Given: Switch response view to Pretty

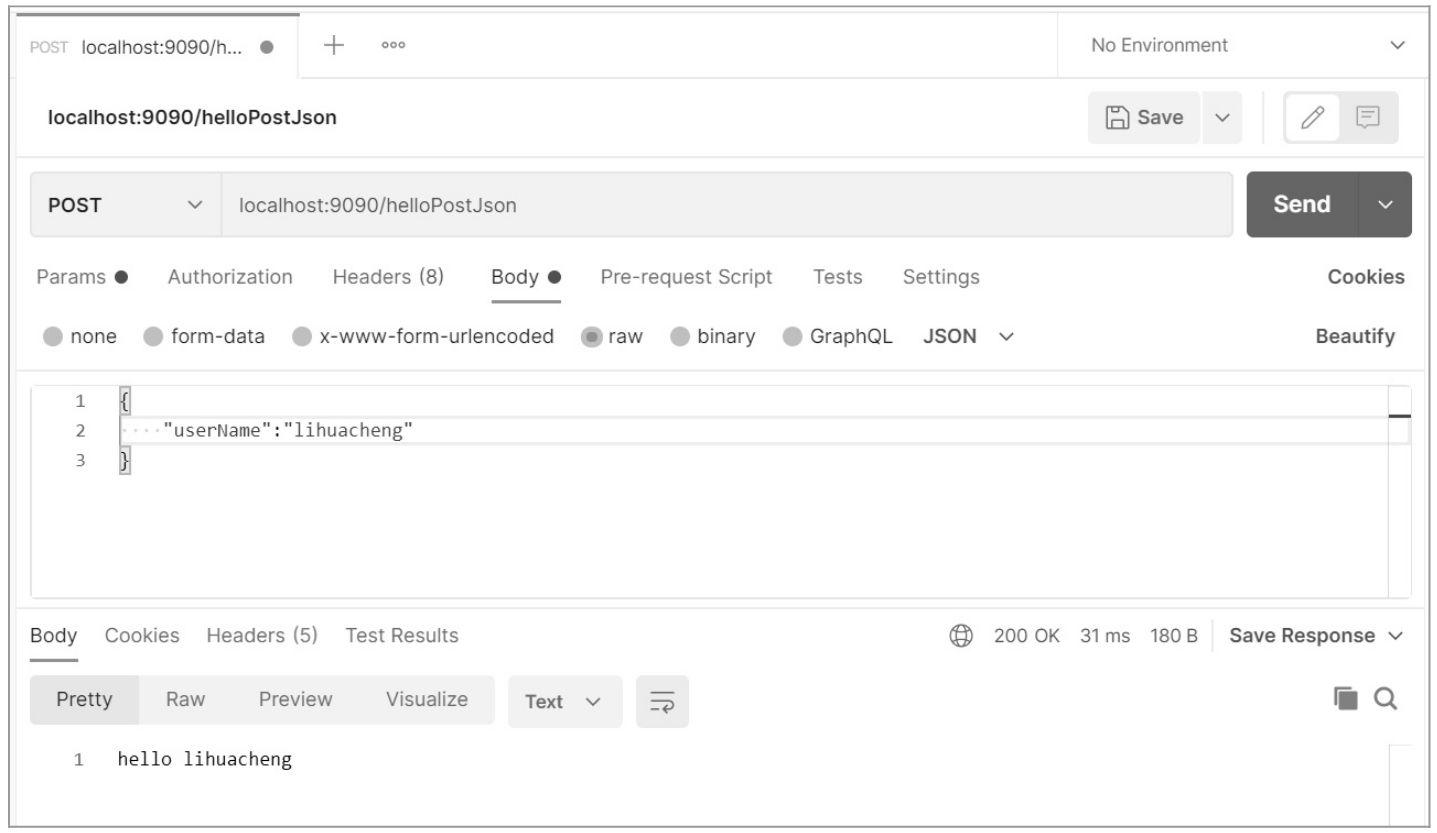Looking at the screenshot, I should (x=85, y=700).
